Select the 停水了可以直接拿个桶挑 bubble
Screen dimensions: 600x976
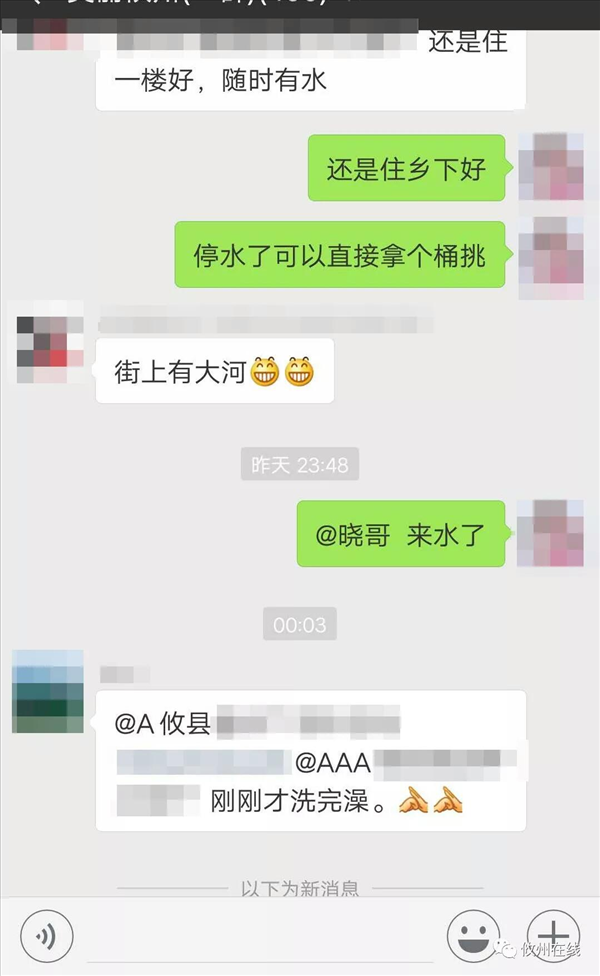tap(340, 255)
